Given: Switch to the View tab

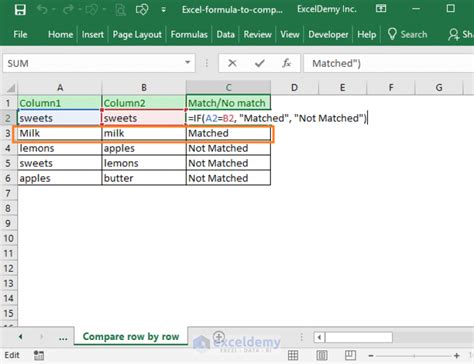Looking at the screenshot, I should [290, 34].
